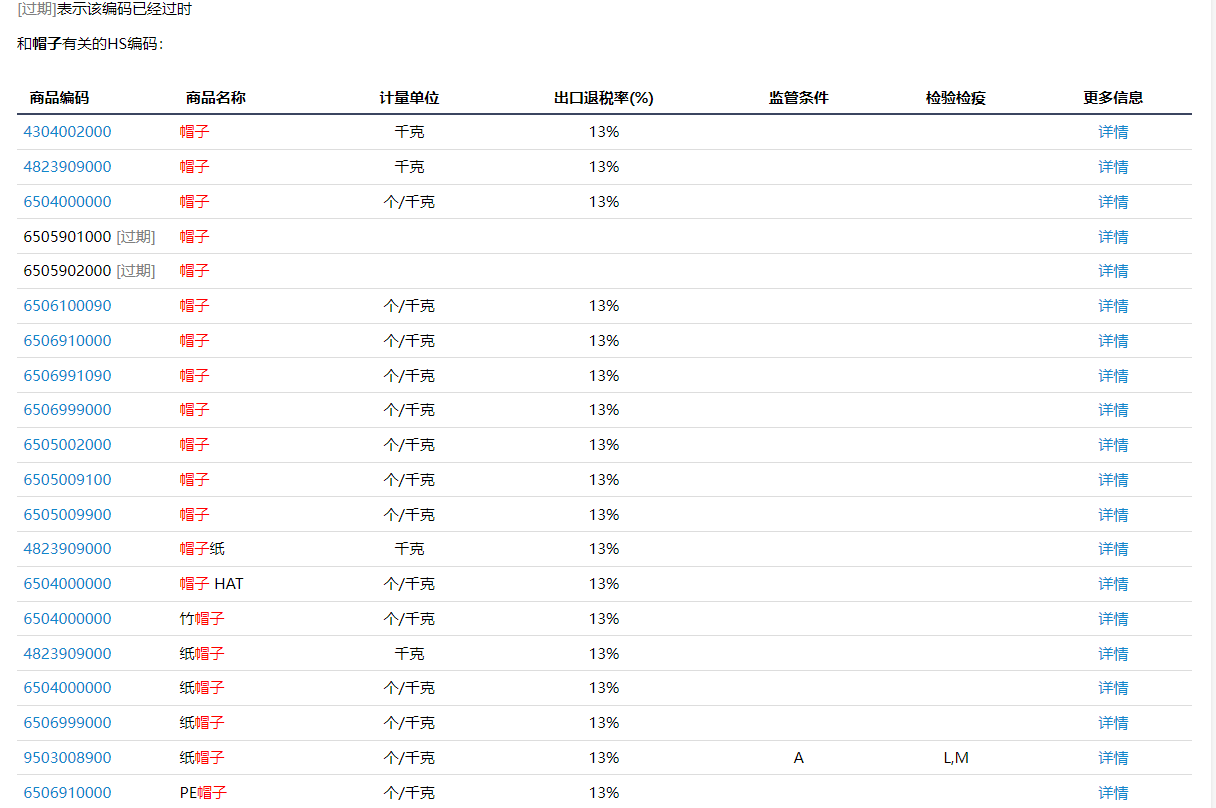Open 详情 for the 竹帽子 row
This screenshot has height=808, width=1216.
[x=1112, y=619]
